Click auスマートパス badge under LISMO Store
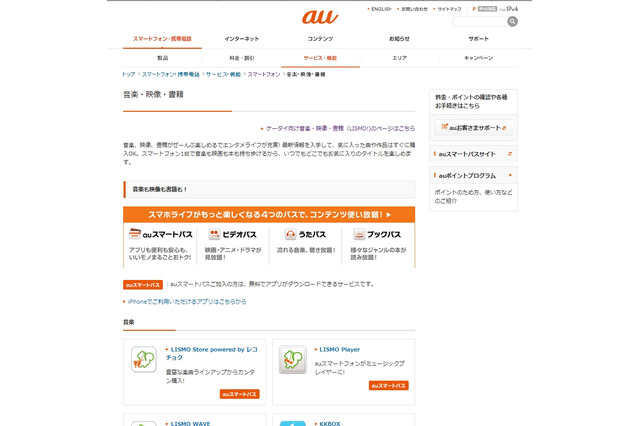This screenshot has width=640, height=426. point(240,394)
